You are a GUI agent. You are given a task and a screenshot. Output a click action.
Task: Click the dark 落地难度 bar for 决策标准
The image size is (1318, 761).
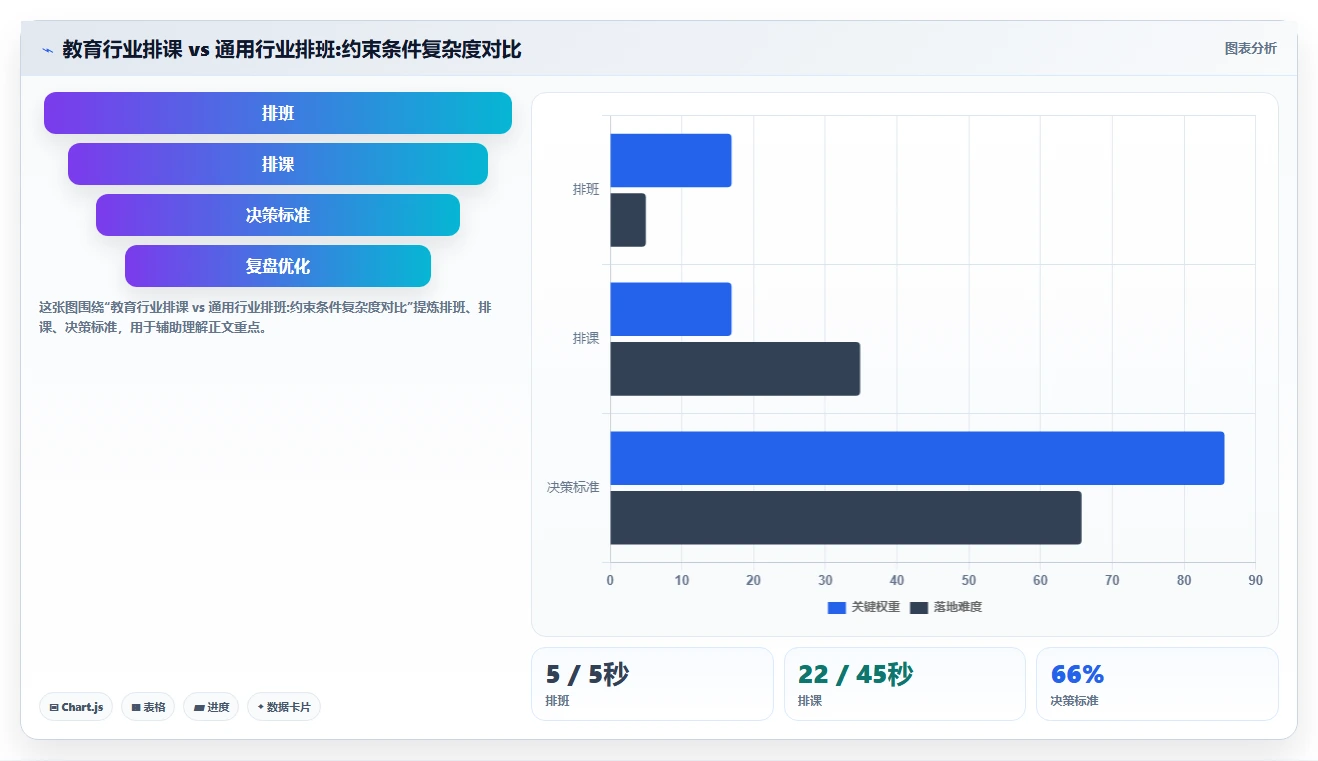click(x=846, y=518)
